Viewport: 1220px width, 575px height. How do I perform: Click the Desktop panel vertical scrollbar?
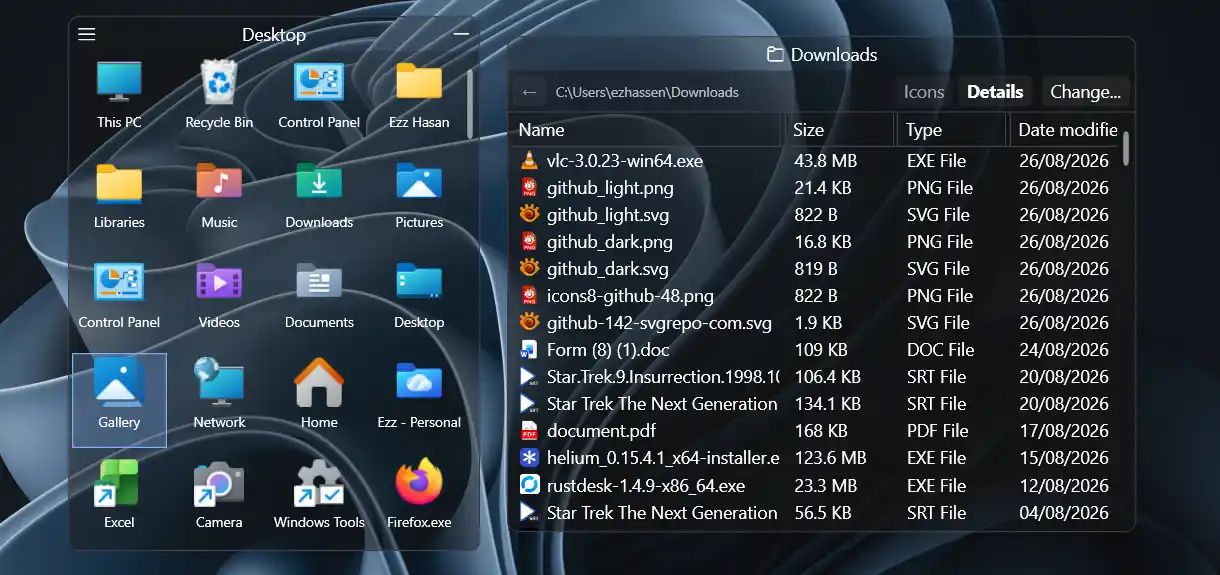[x=470, y=105]
